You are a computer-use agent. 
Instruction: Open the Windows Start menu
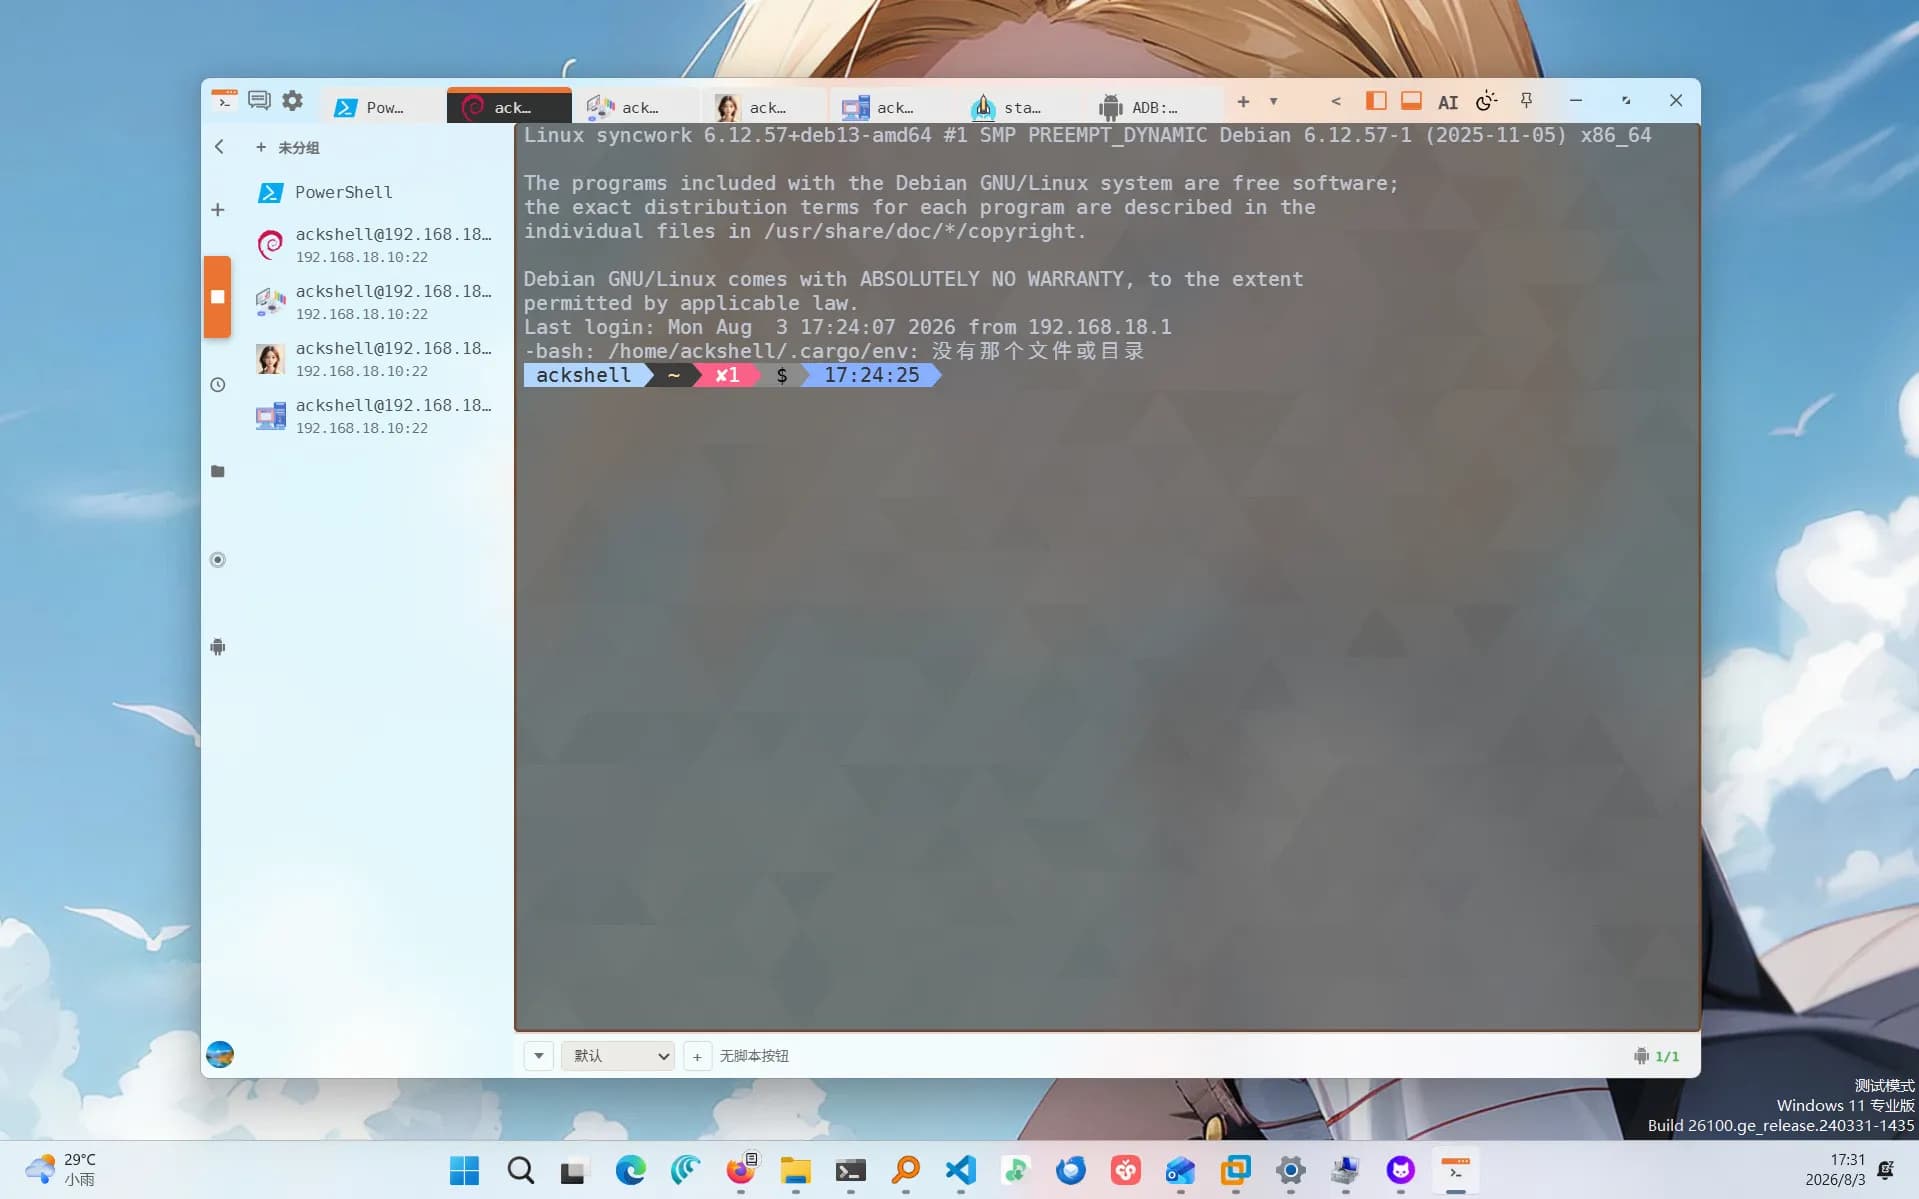pyautogui.click(x=464, y=1170)
